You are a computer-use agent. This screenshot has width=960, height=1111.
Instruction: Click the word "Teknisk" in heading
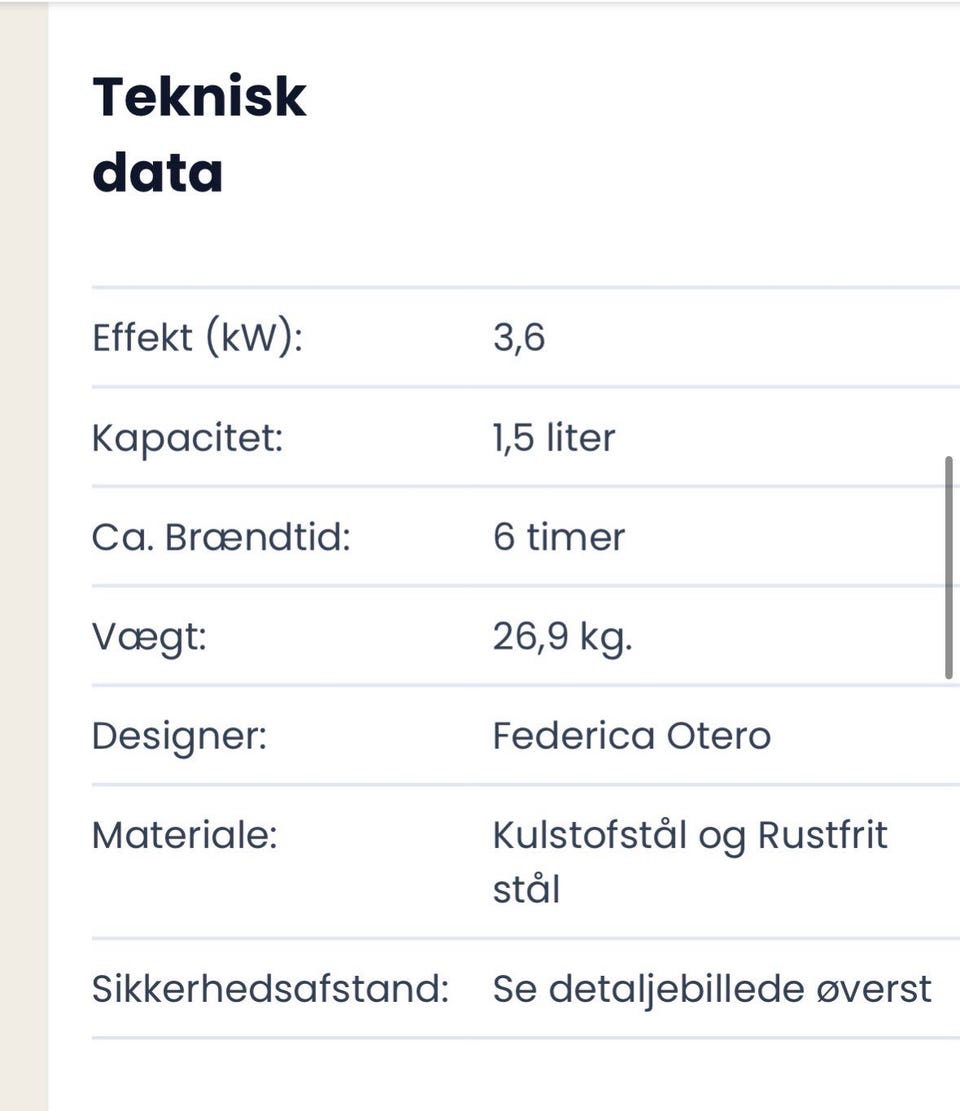(199, 97)
